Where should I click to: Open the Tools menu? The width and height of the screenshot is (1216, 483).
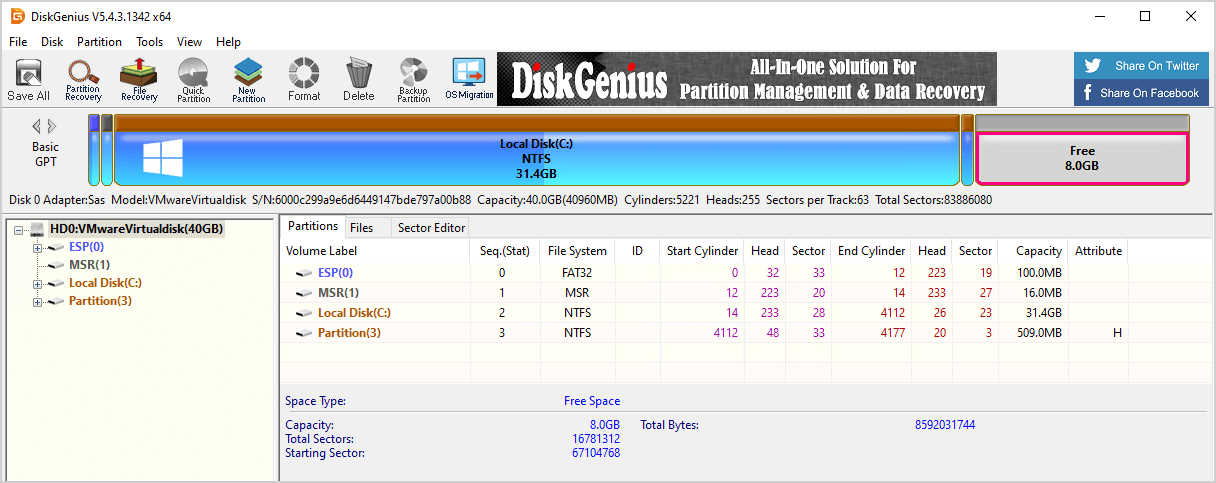[150, 42]
